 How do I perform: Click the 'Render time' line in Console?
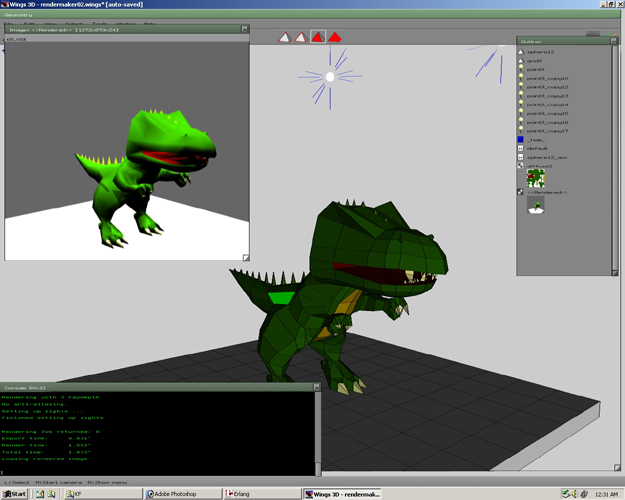pyautogui.click(x=47, y=445)
